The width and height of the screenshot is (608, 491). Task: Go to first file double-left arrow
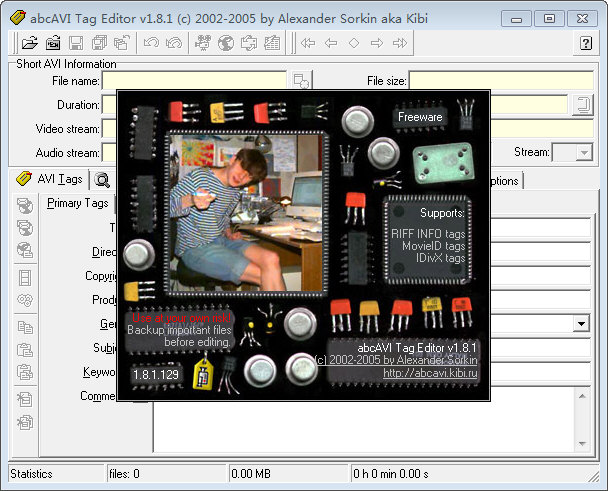coord(308,43)
